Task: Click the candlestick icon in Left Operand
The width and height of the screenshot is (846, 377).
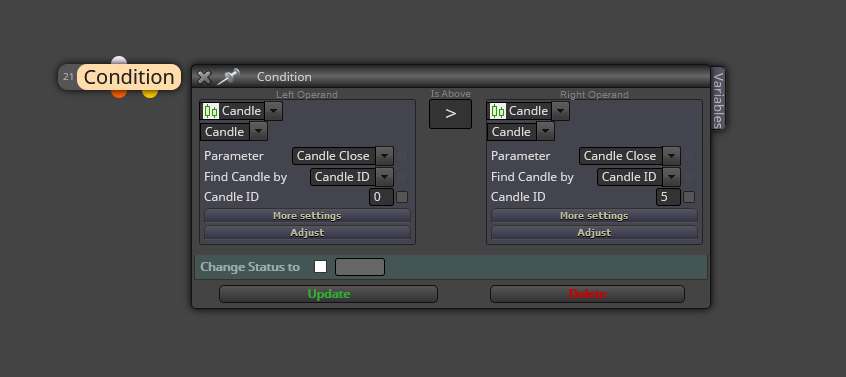Action: [x=211, y=111]
